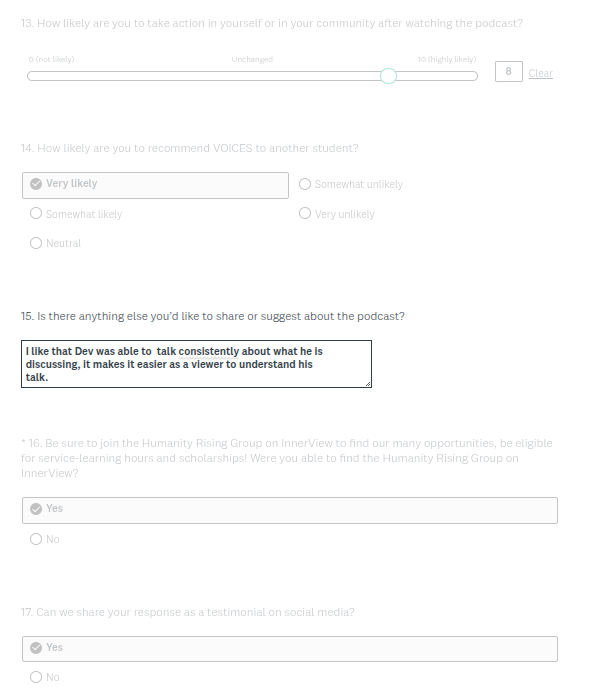Click the question 15 heading text
The width and height of the screenshot is (608, 696).
[213, 316]
